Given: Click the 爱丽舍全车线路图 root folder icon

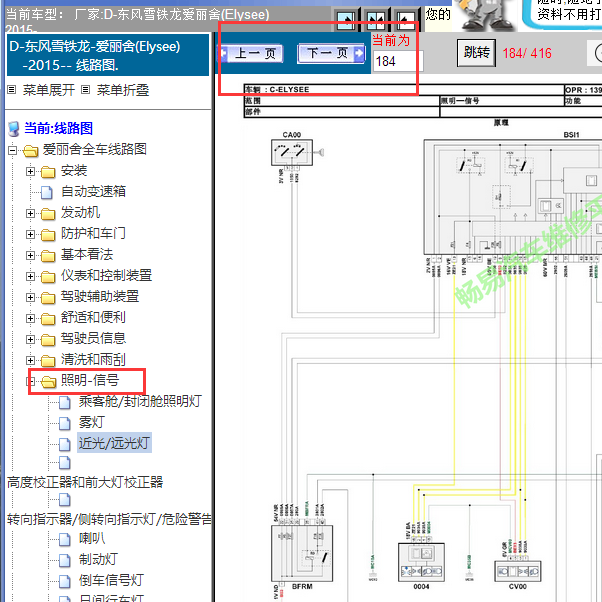Looking at the screenshot, I should pyautogui.click(x=30, y=150).
